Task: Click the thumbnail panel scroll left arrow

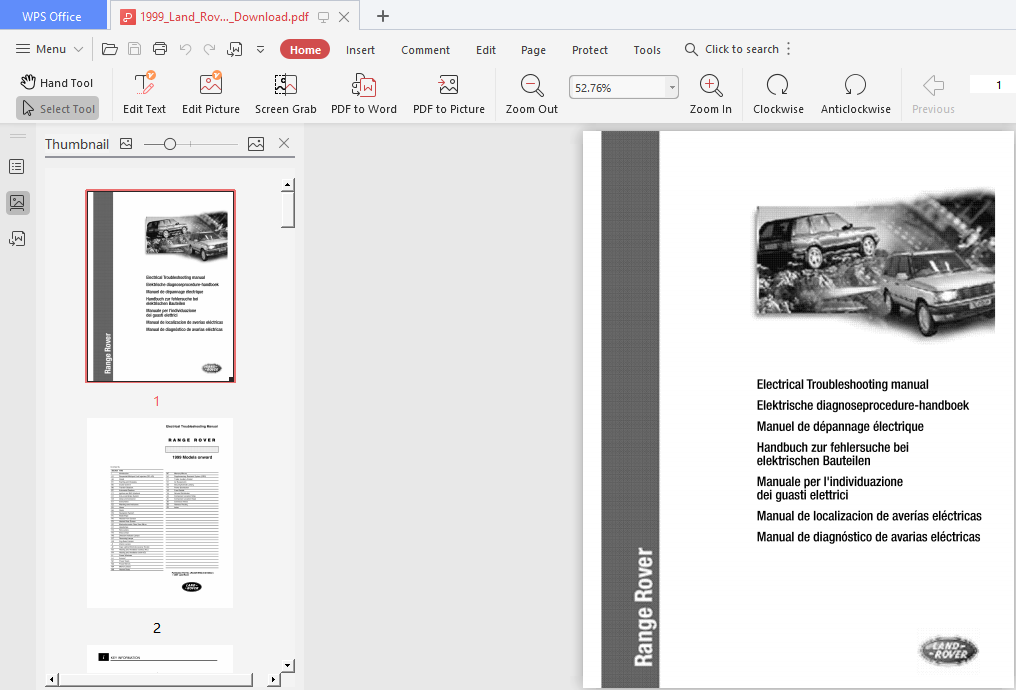Action: tap(52, 680)
